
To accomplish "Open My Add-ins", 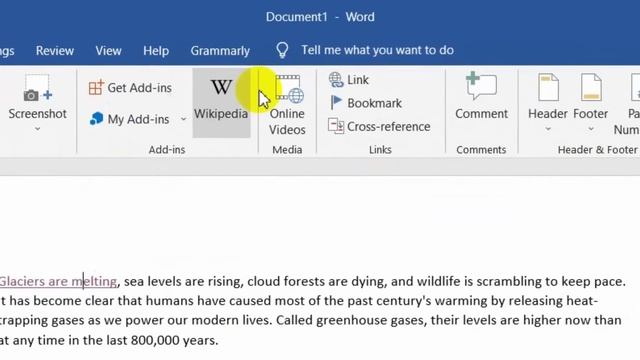I will [x=129, y=119].
